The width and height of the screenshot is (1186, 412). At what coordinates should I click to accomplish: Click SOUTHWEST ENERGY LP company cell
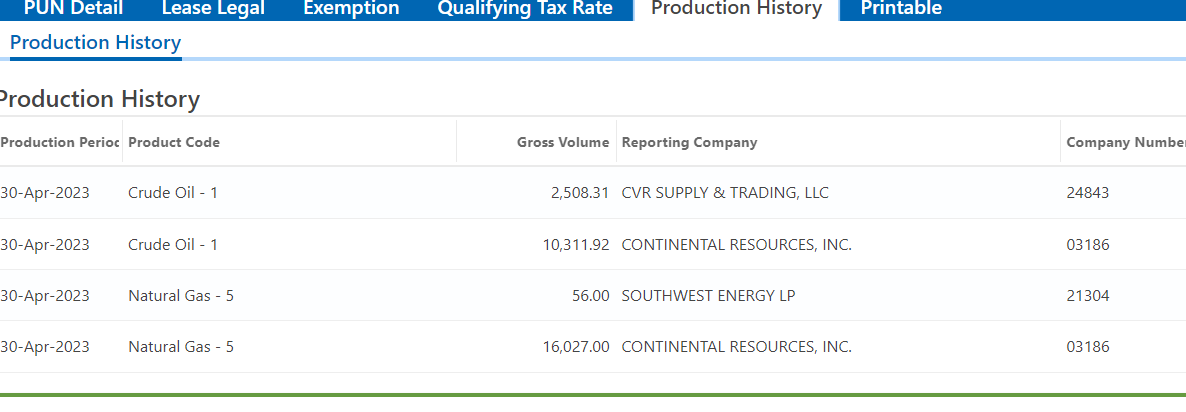(709, 296)
